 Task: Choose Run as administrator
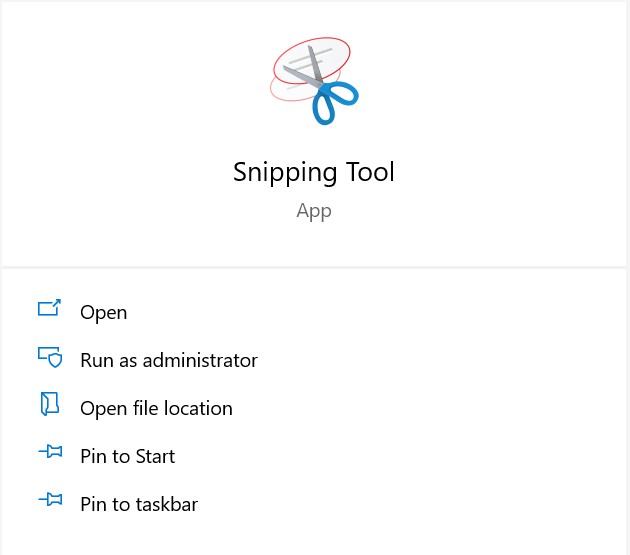click(x=169, y=360)
